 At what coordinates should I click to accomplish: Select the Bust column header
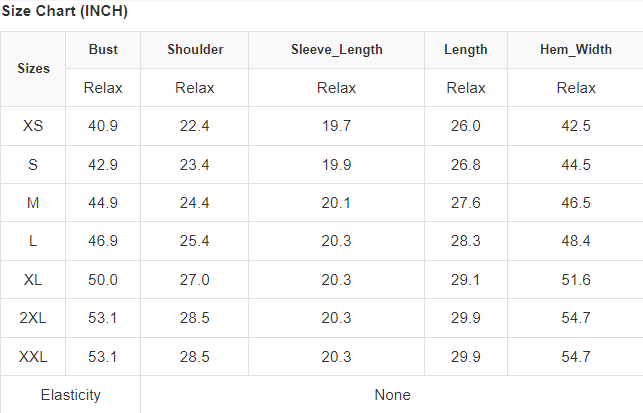coord(103,49)
